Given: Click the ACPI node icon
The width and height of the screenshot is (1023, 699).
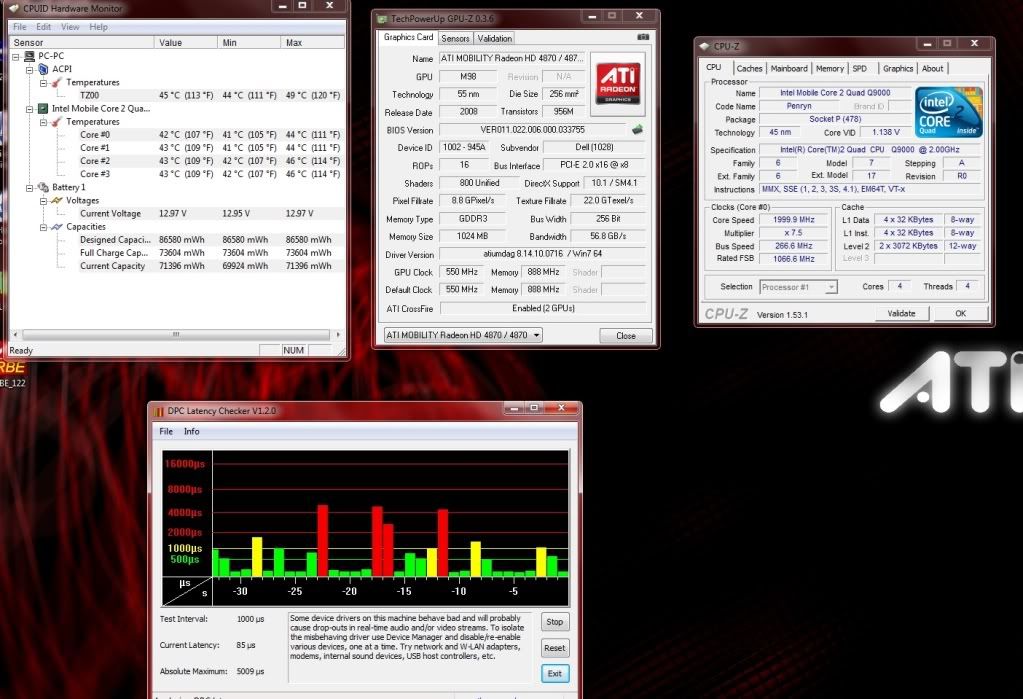Looking at the screenshot, I should (44, 69).
